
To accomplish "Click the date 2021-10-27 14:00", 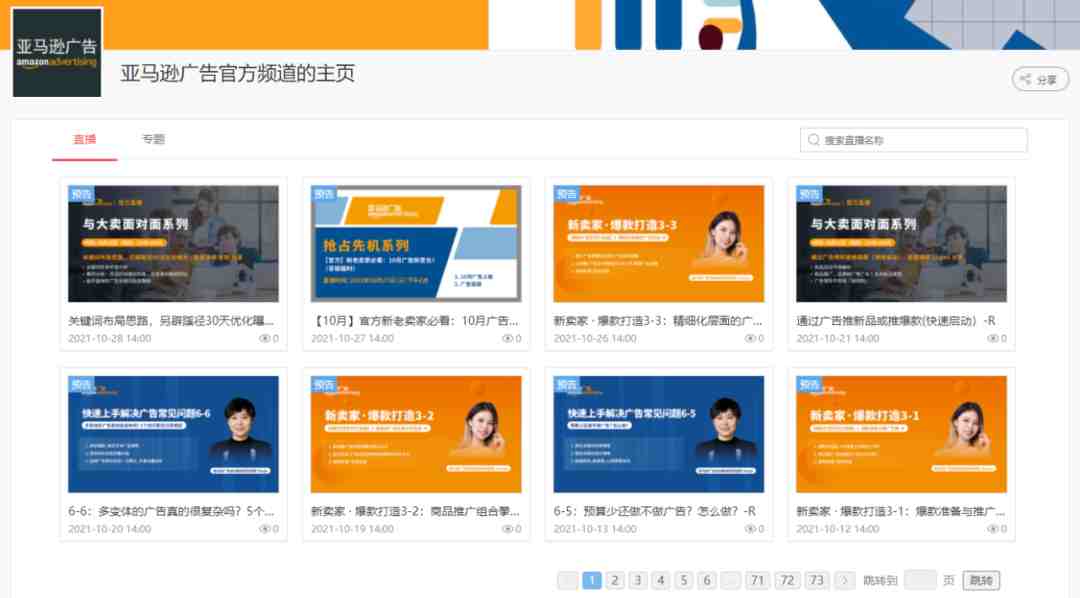I will coord(353,338).
